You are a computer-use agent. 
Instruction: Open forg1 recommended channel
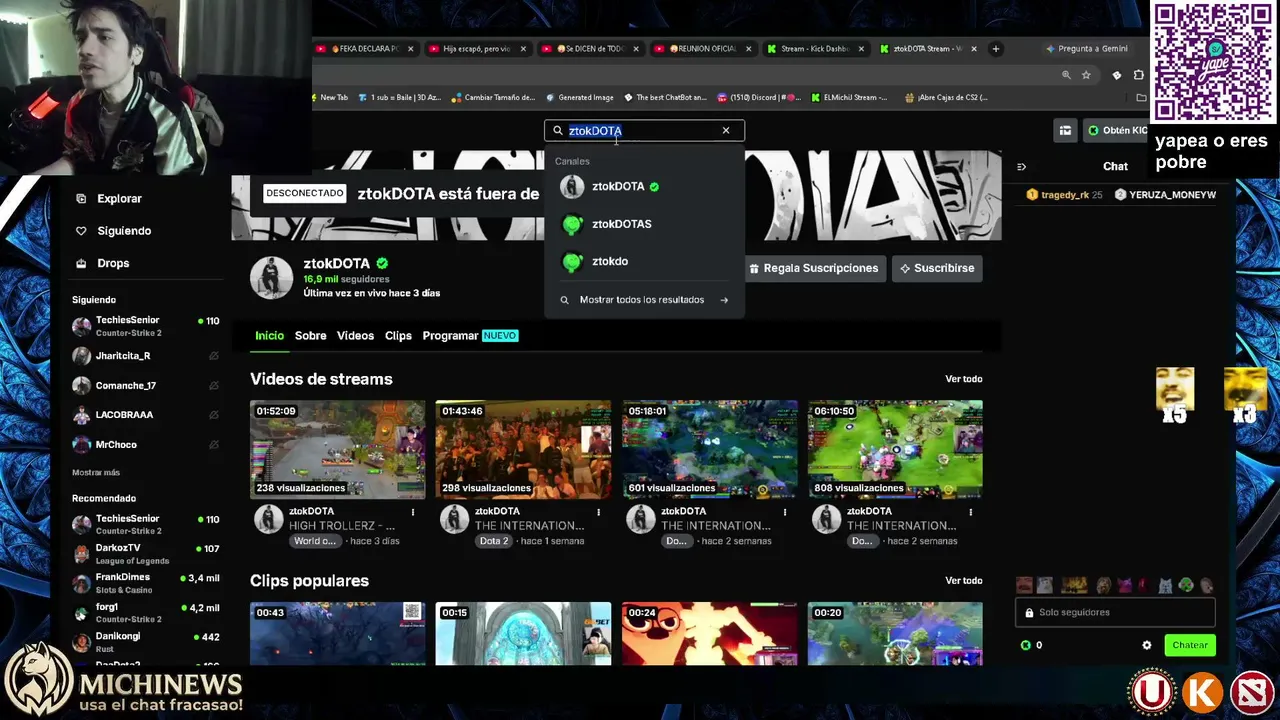click(x=146, y=612)
